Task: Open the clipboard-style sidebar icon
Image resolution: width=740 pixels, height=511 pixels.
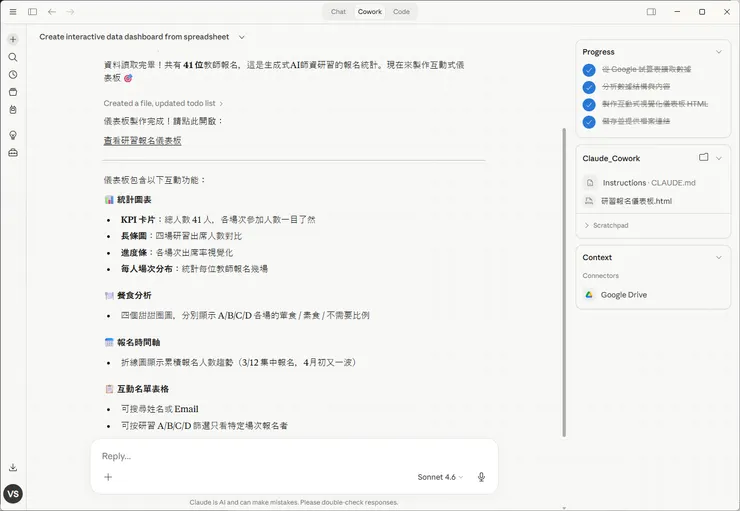Action: (13, 109)
